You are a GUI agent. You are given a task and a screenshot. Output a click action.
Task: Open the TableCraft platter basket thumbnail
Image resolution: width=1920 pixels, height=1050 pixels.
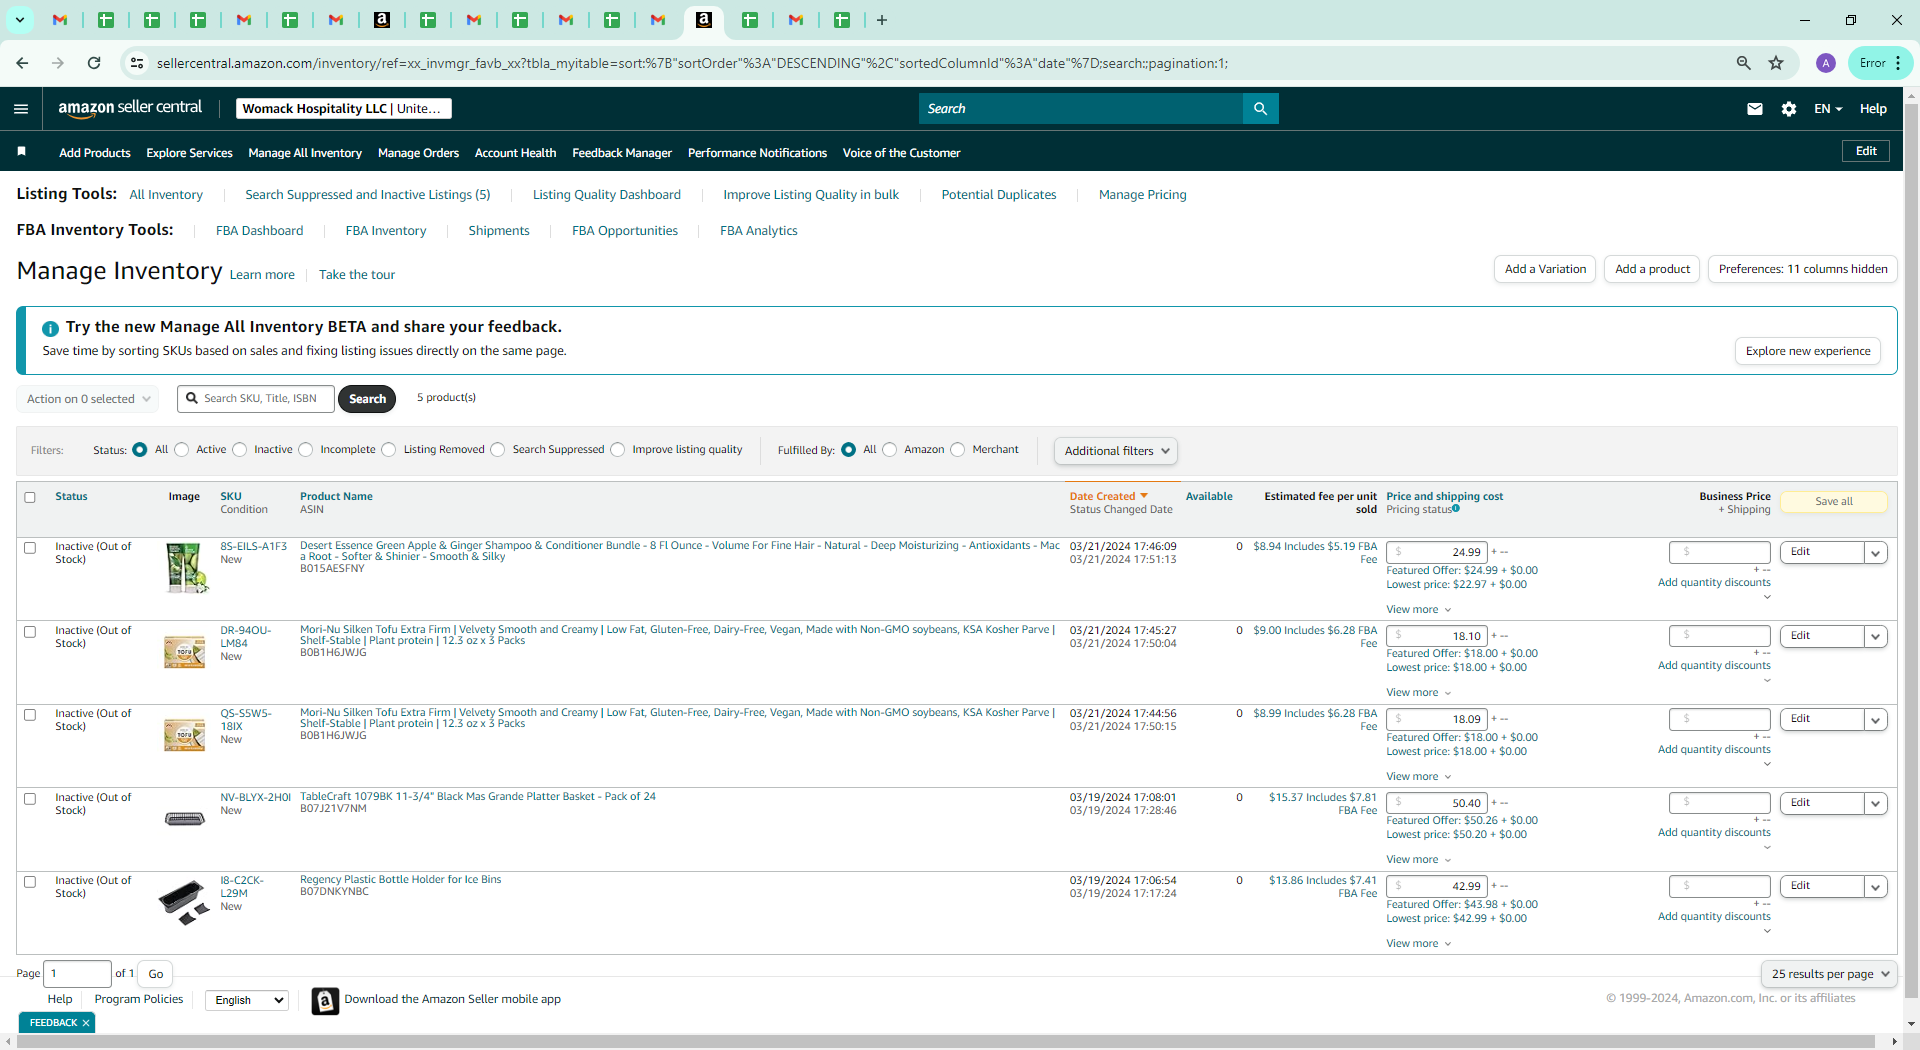tap(185, 819)
